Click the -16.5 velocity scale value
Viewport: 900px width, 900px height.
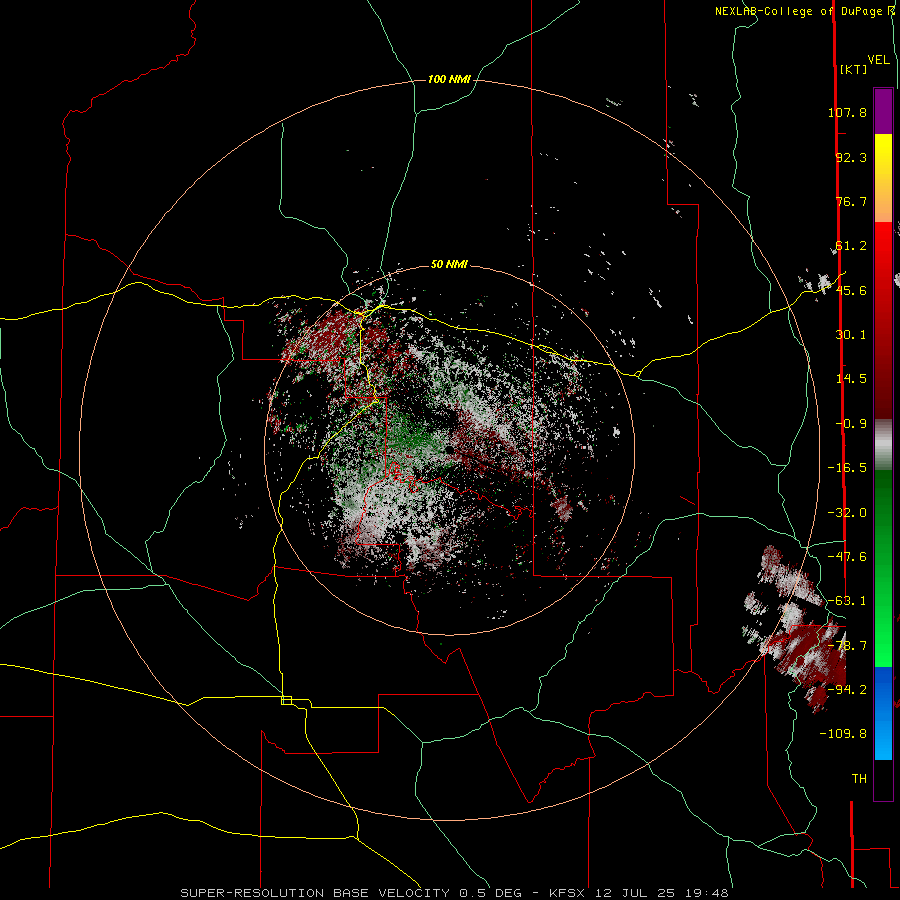click(847, 468)
